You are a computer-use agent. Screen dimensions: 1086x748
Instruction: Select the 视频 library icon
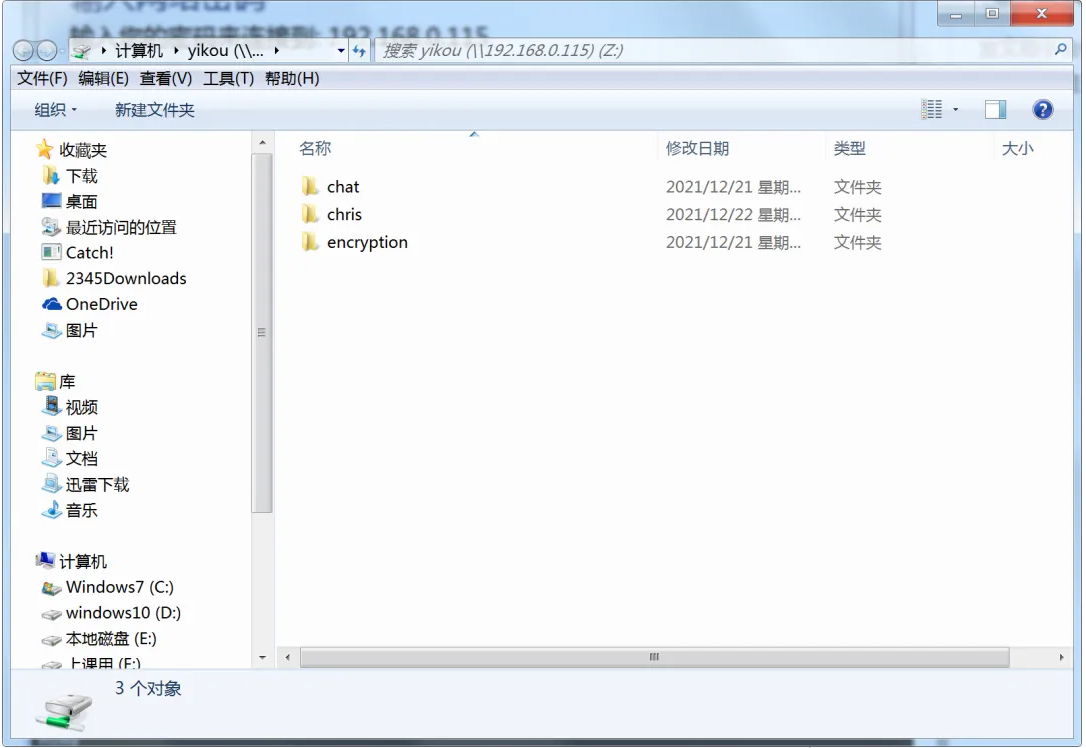point(53,407)
